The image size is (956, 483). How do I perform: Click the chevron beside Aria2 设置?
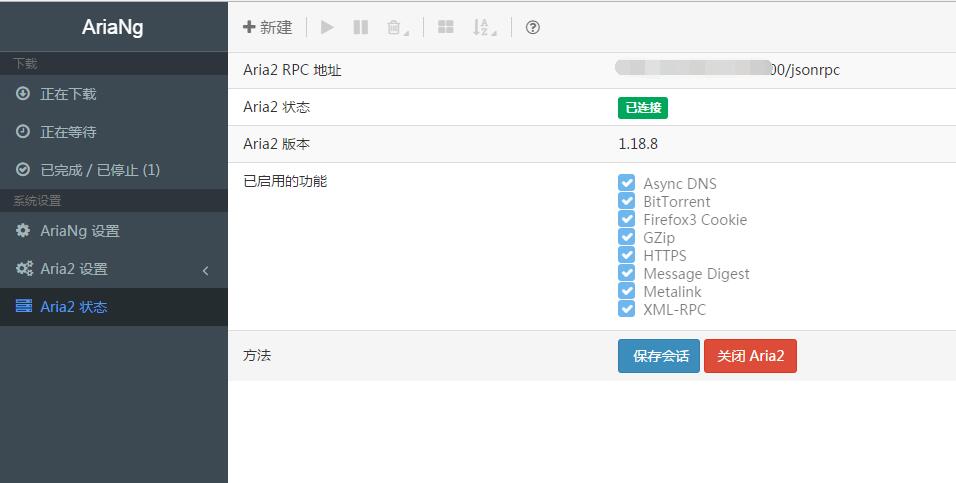pos(205,270)
